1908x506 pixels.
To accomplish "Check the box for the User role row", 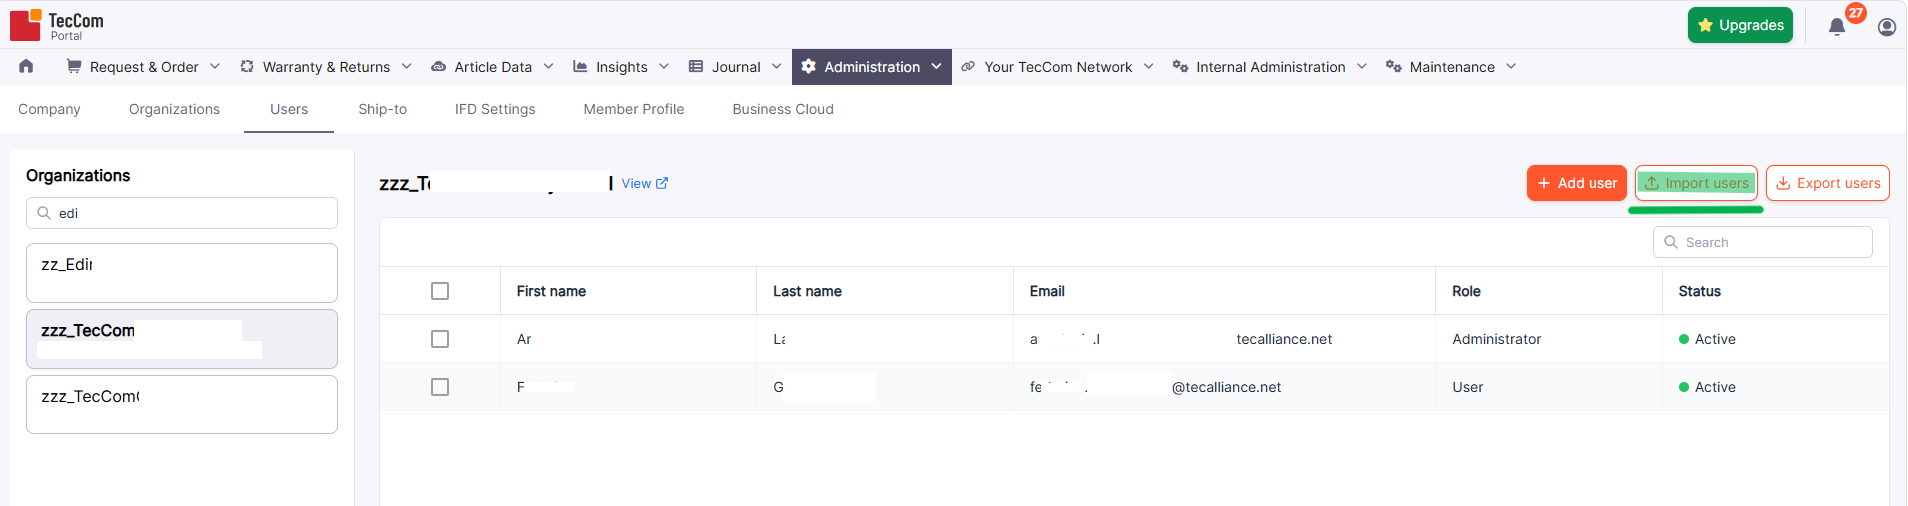I will click(440, 387).
